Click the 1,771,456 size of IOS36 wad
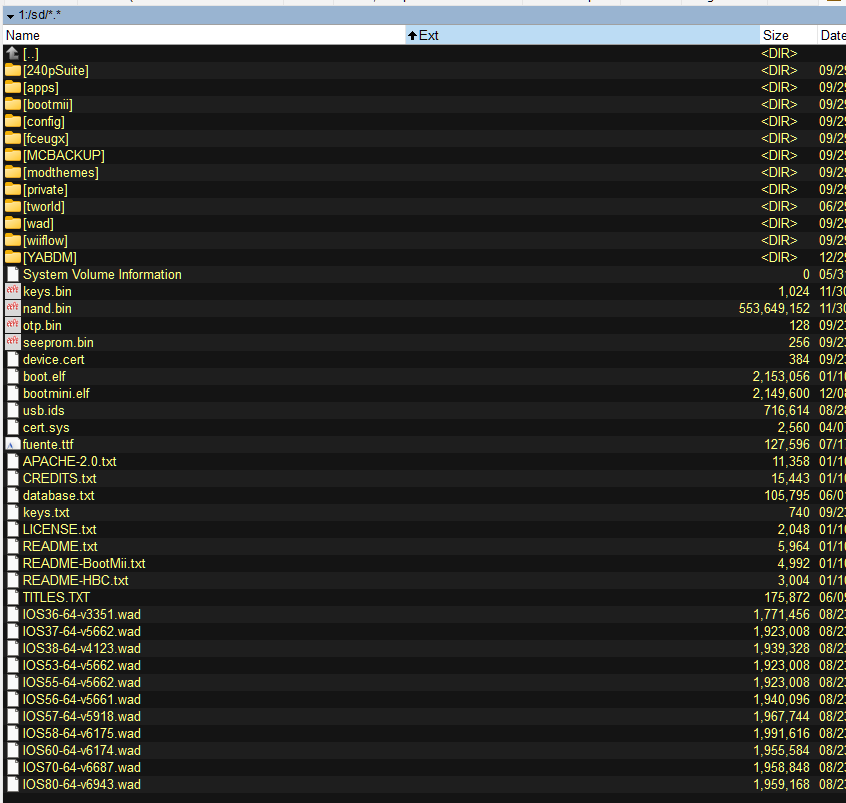 782,615
